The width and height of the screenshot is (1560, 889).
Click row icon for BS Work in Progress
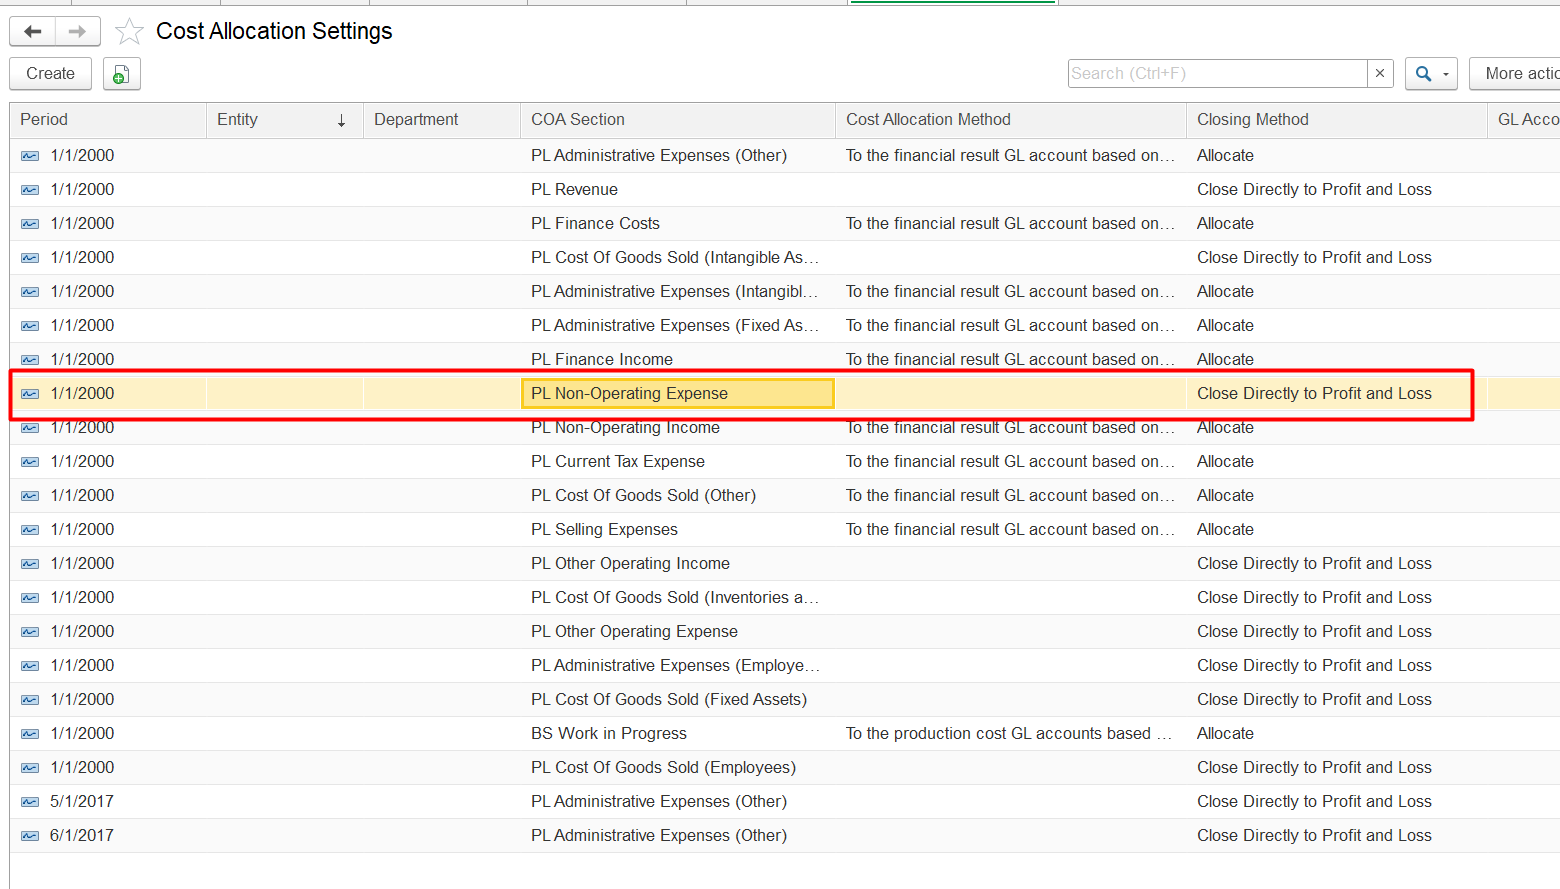coord(30,734)
